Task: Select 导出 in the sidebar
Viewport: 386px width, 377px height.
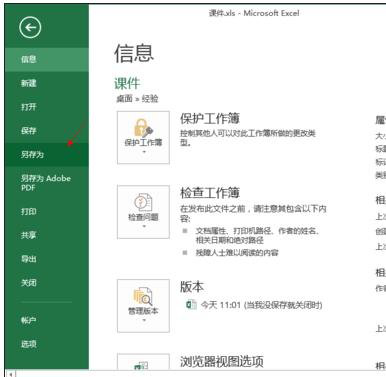Action: pyautogui.click(x=47, y=259)
